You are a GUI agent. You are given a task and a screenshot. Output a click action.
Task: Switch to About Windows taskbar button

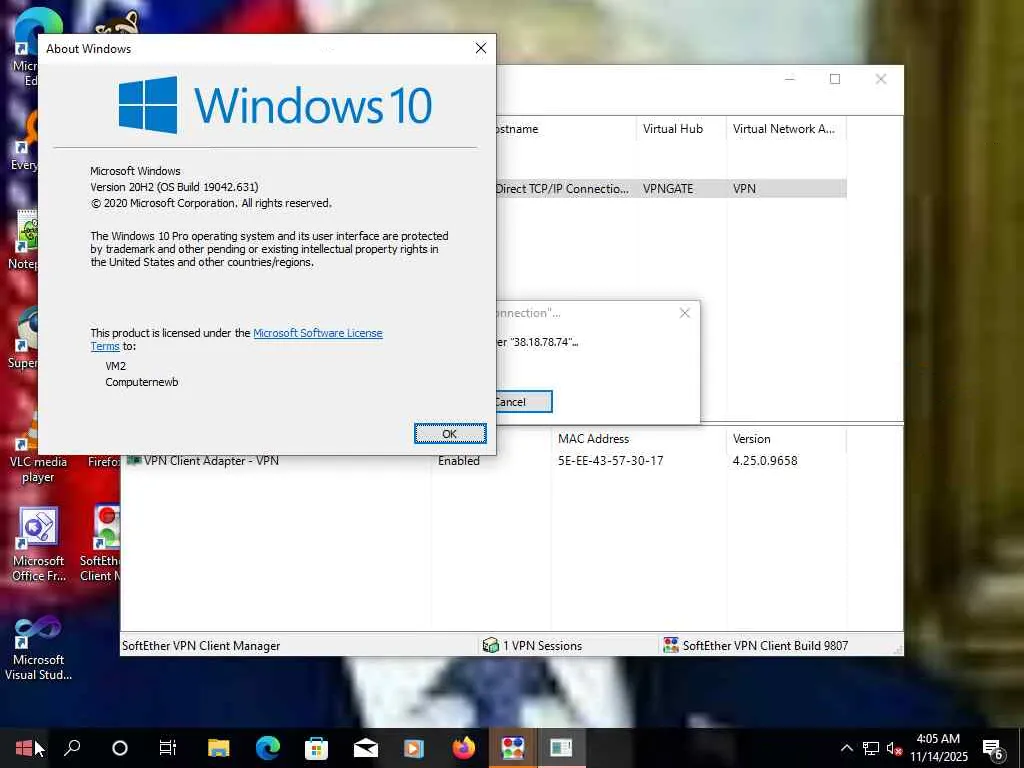click(x=561, y=748)
